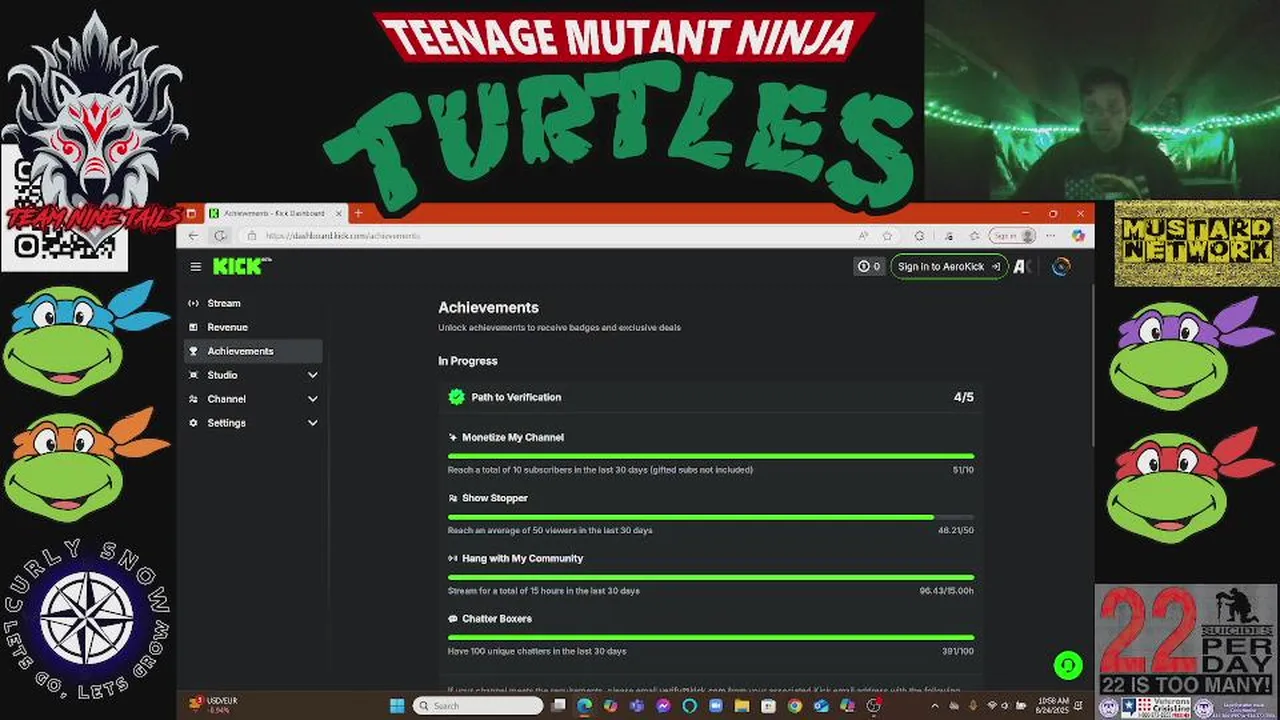
Task: Expand the Studio sidebar section chevron
Action: 313,375
